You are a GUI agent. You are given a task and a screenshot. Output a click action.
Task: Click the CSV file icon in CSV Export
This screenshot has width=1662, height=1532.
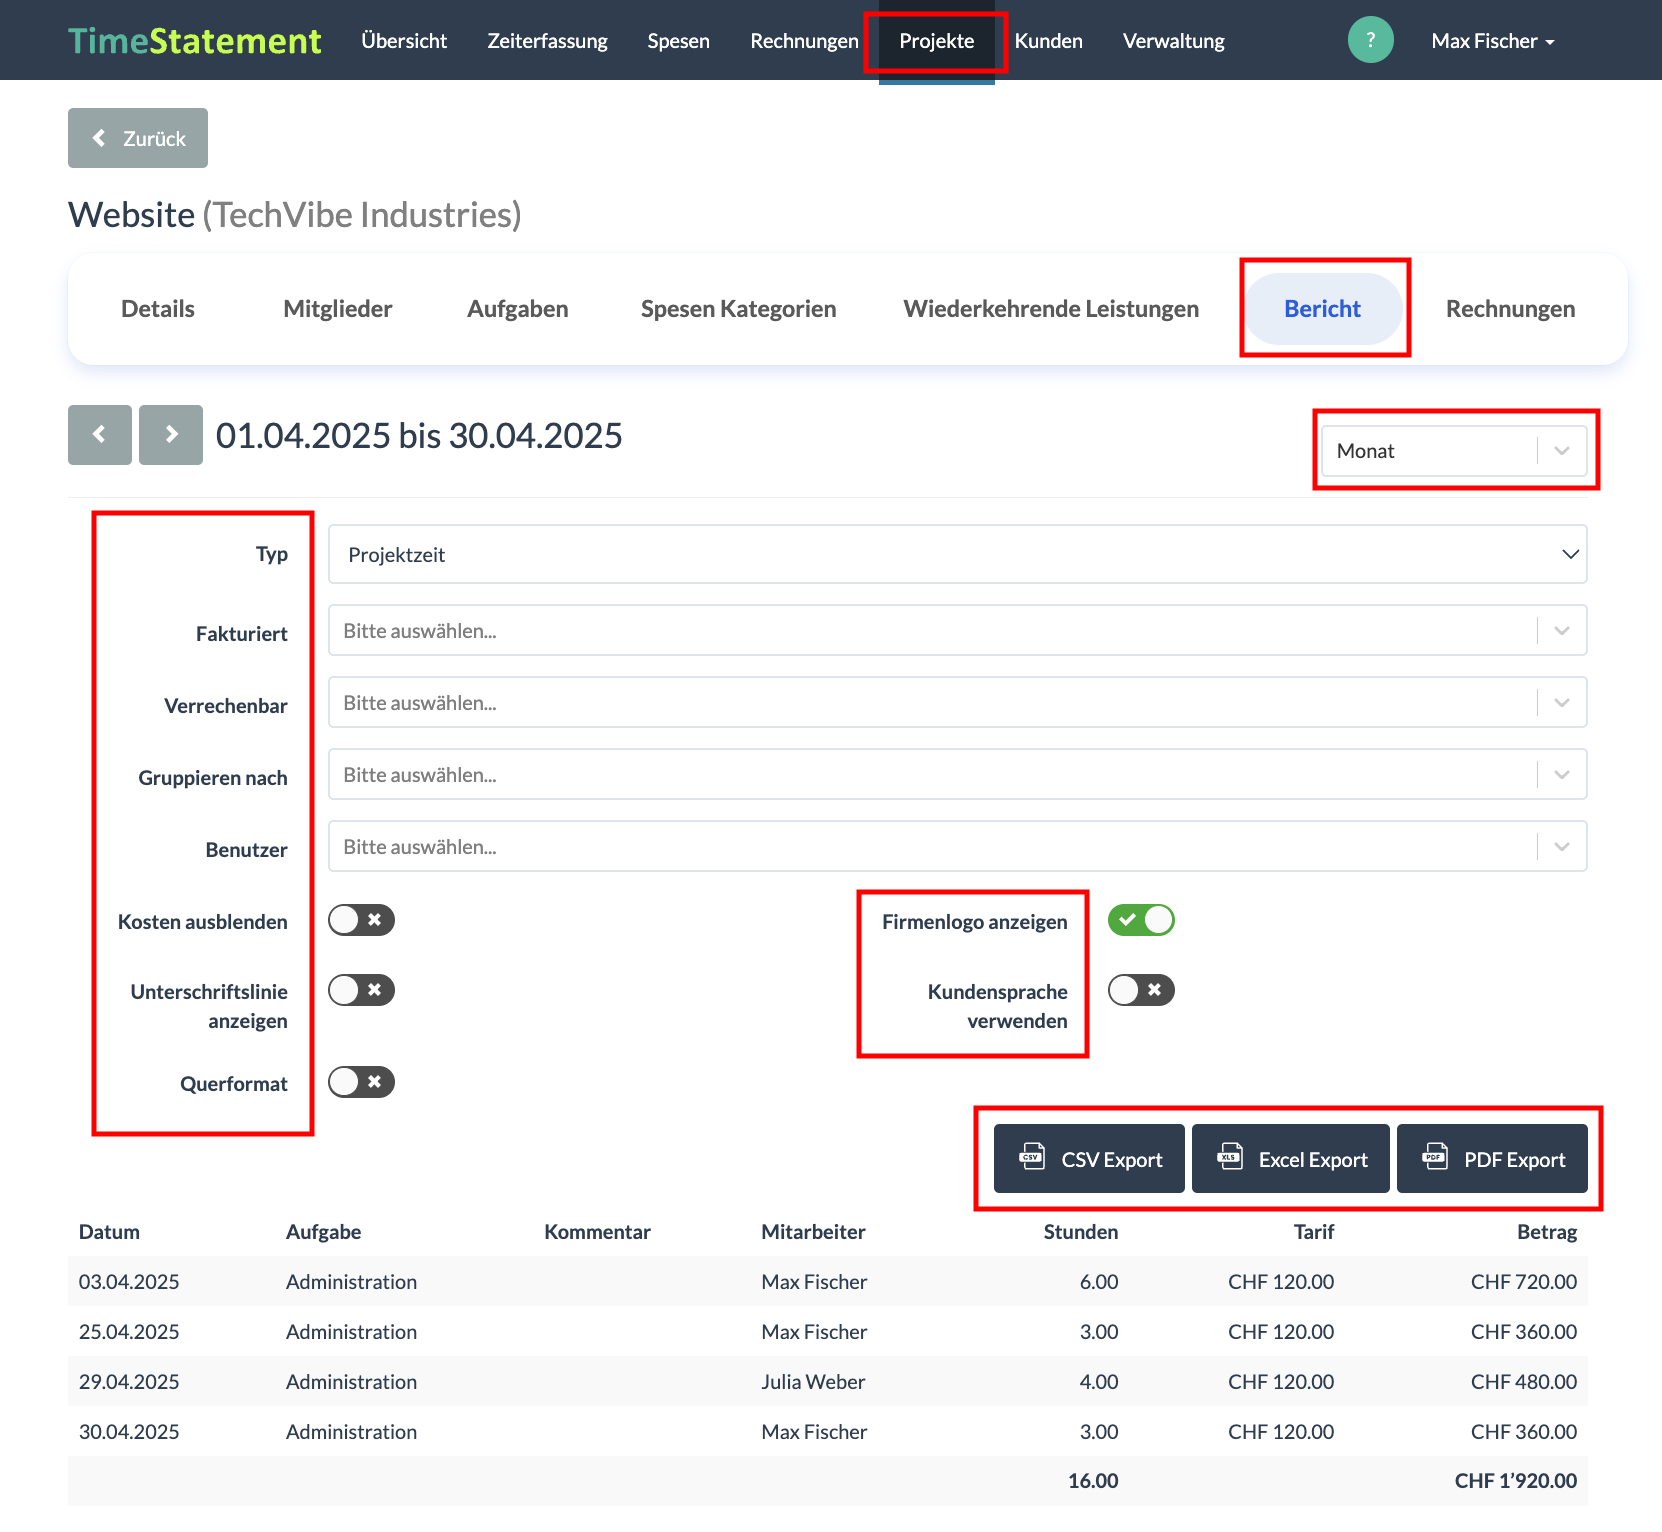(x=1032, y=1158)
